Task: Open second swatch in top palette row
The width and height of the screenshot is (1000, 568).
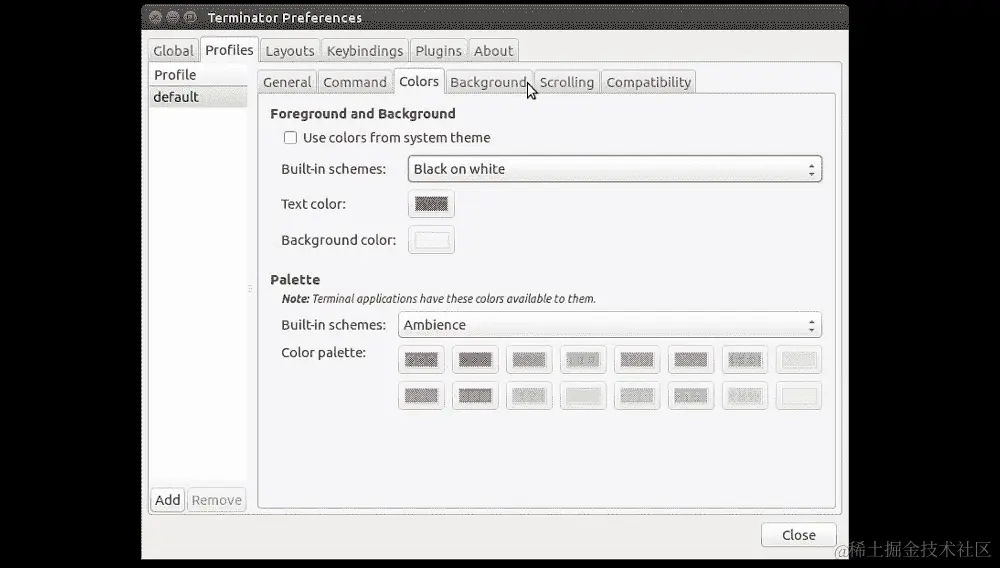Action: pos(475,360)
